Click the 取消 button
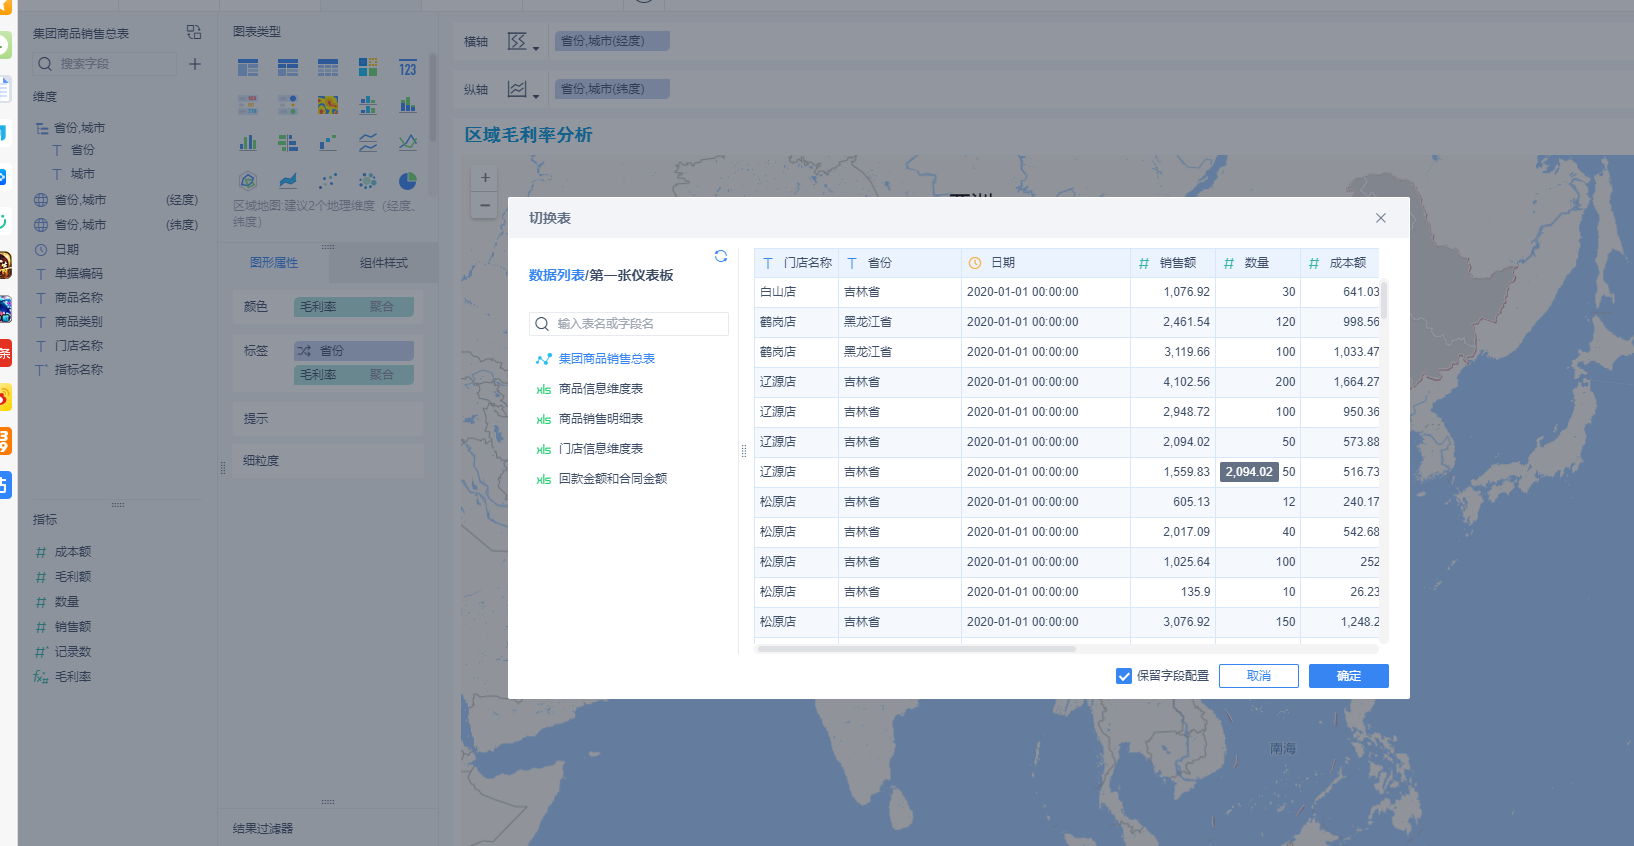1634x846 pixels. [x=1259, y=676]
